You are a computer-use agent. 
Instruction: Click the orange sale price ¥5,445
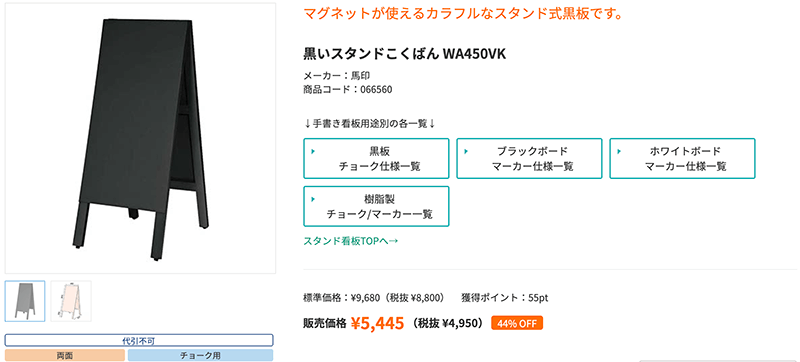pos(378,323)
